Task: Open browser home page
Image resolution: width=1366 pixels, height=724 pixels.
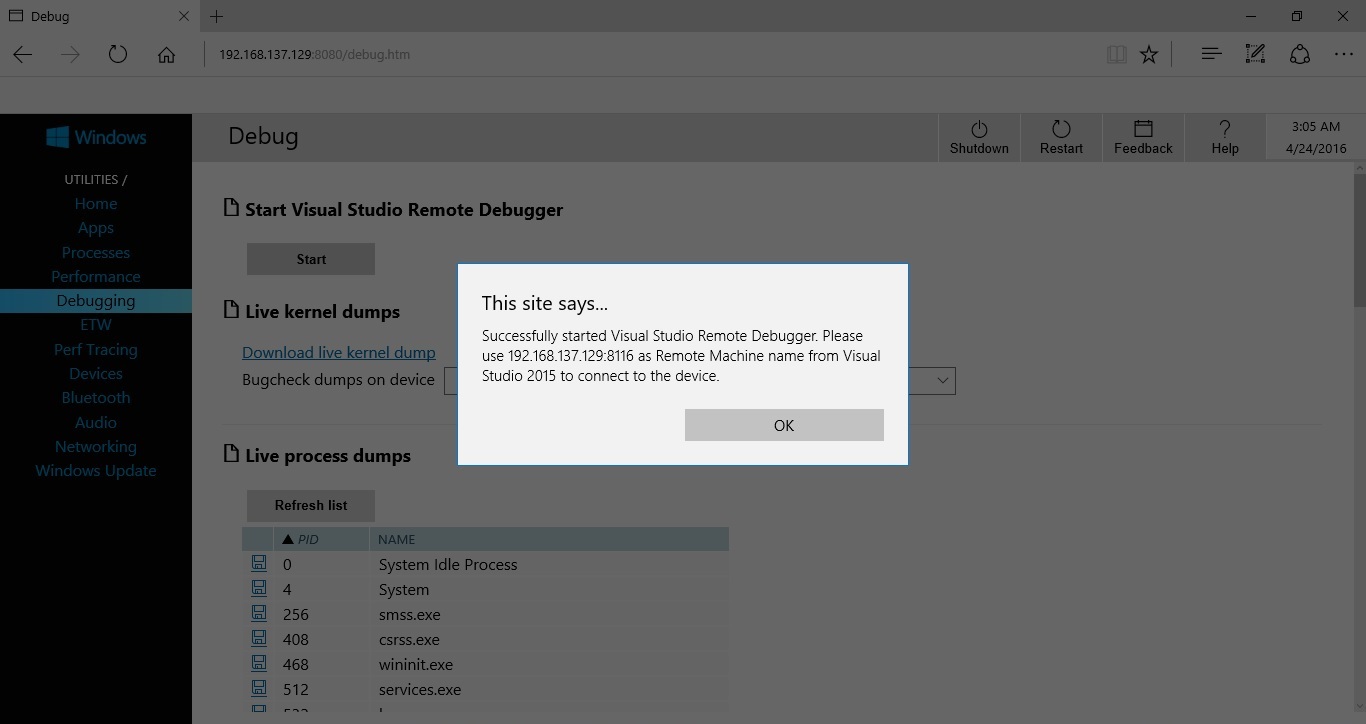Action: (166, 55)
